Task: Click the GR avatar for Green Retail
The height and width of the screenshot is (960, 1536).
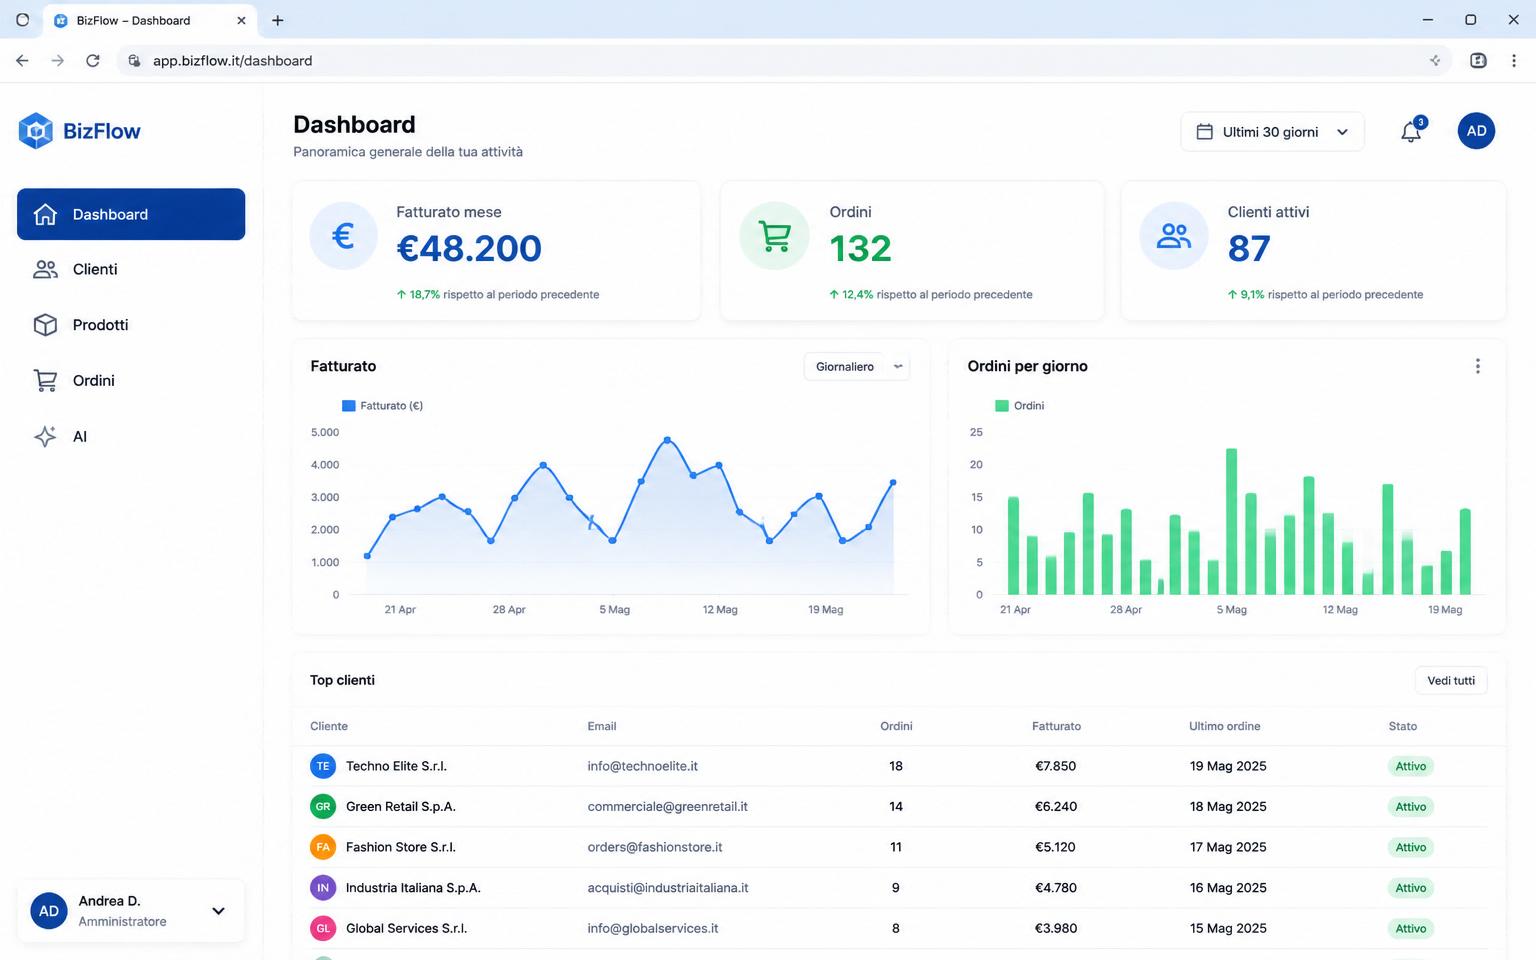Action: pyautogui.click(x=323, y=807)
